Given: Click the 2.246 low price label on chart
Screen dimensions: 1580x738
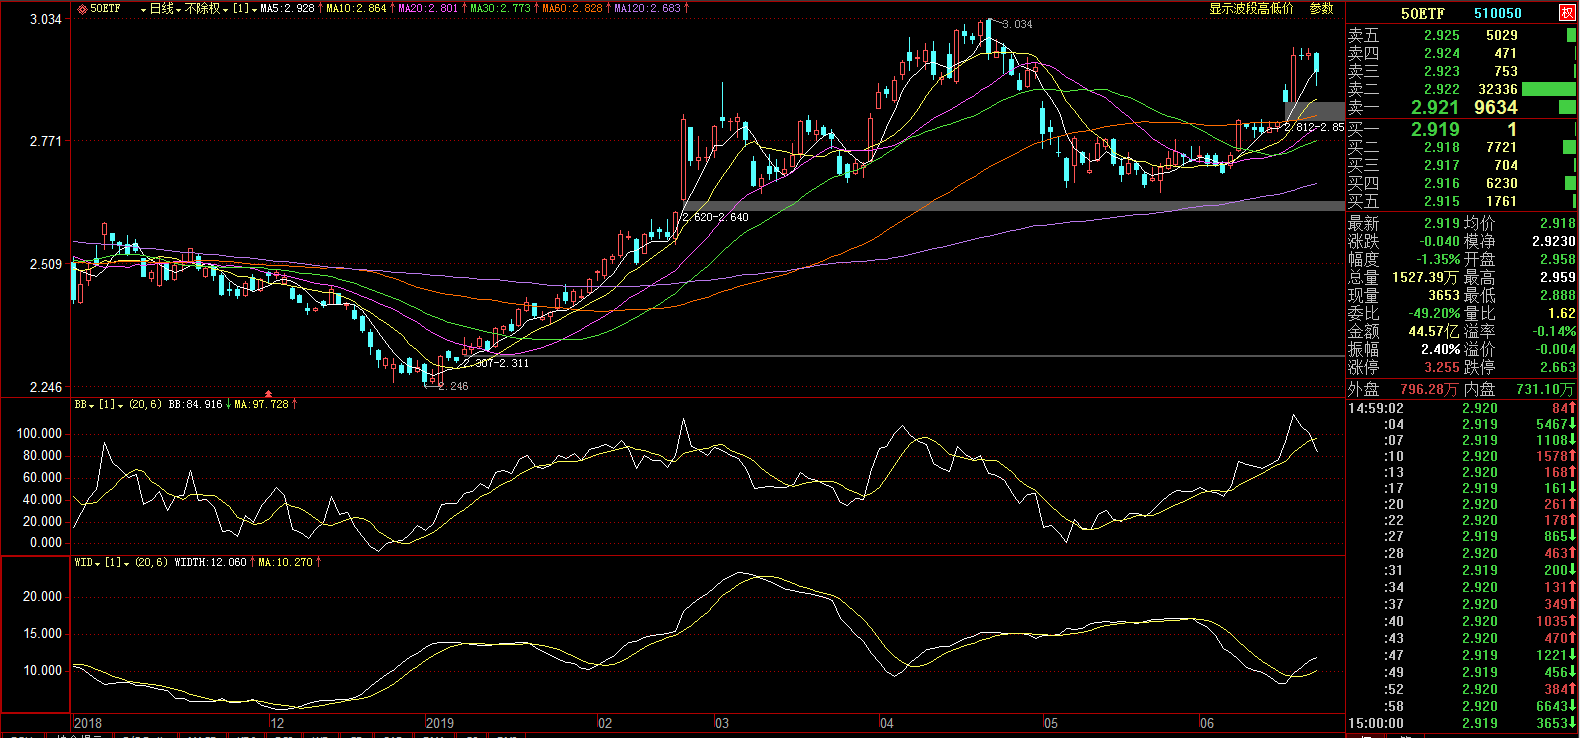Looking at the screenshot, I should (452, 386).
